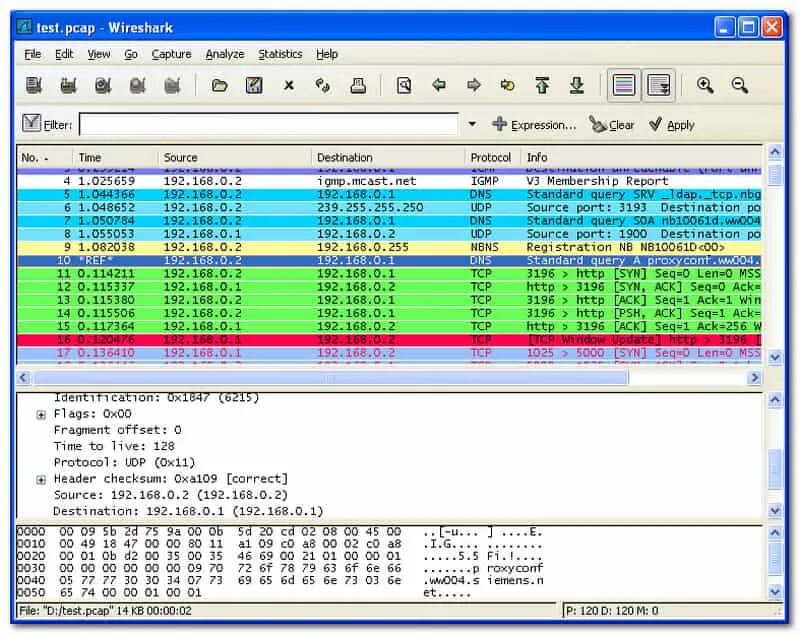Toggle packet list colorization
Screen dimensions: 800x635
[624, 85]
